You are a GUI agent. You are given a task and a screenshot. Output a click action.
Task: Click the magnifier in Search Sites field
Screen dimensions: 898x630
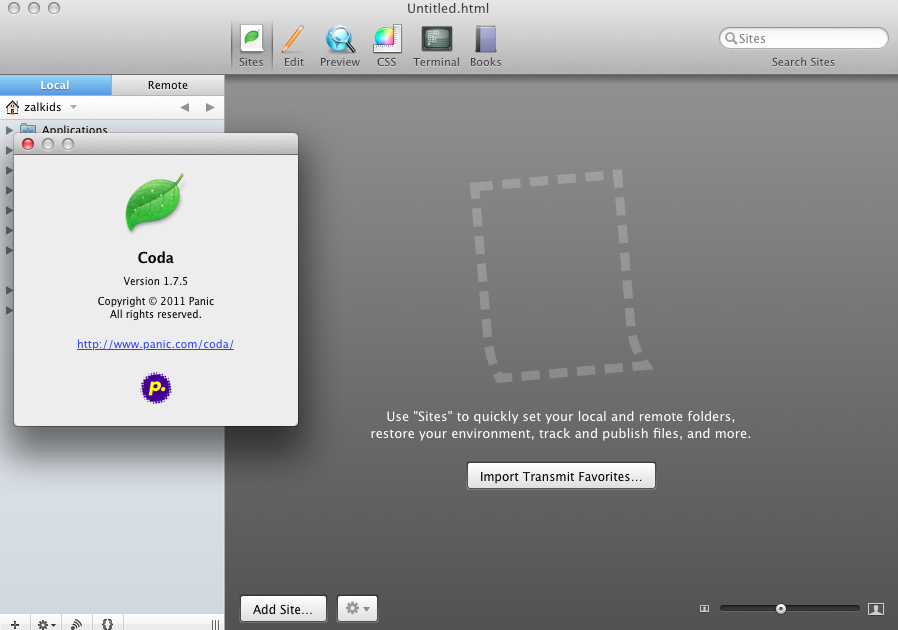(731, 38)
